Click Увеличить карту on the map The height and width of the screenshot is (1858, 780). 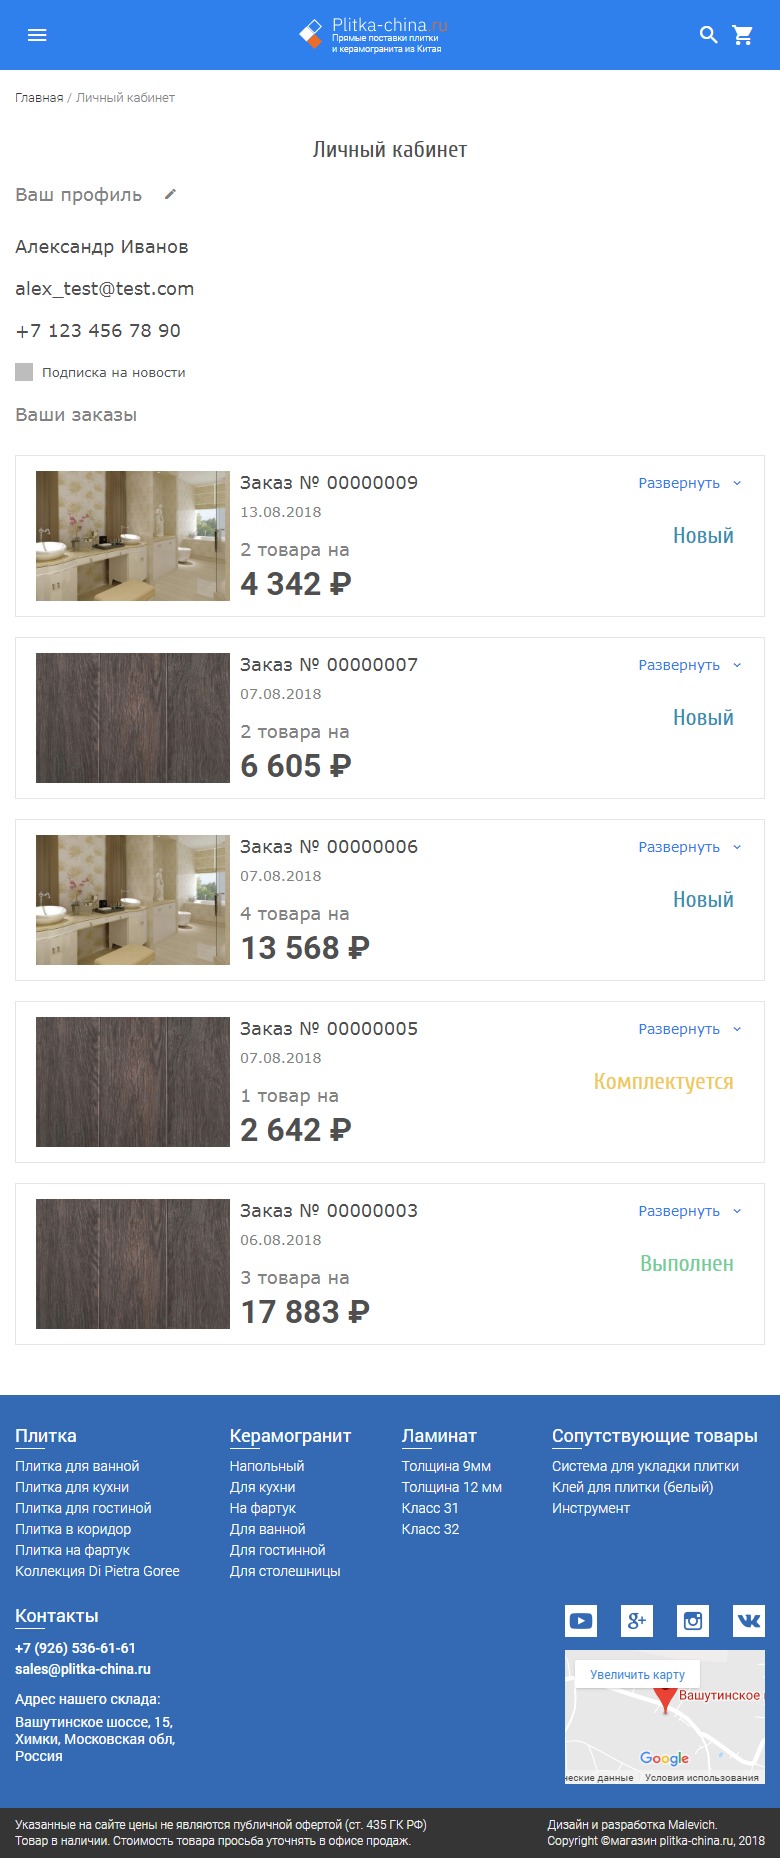[x=638, y=1674]
